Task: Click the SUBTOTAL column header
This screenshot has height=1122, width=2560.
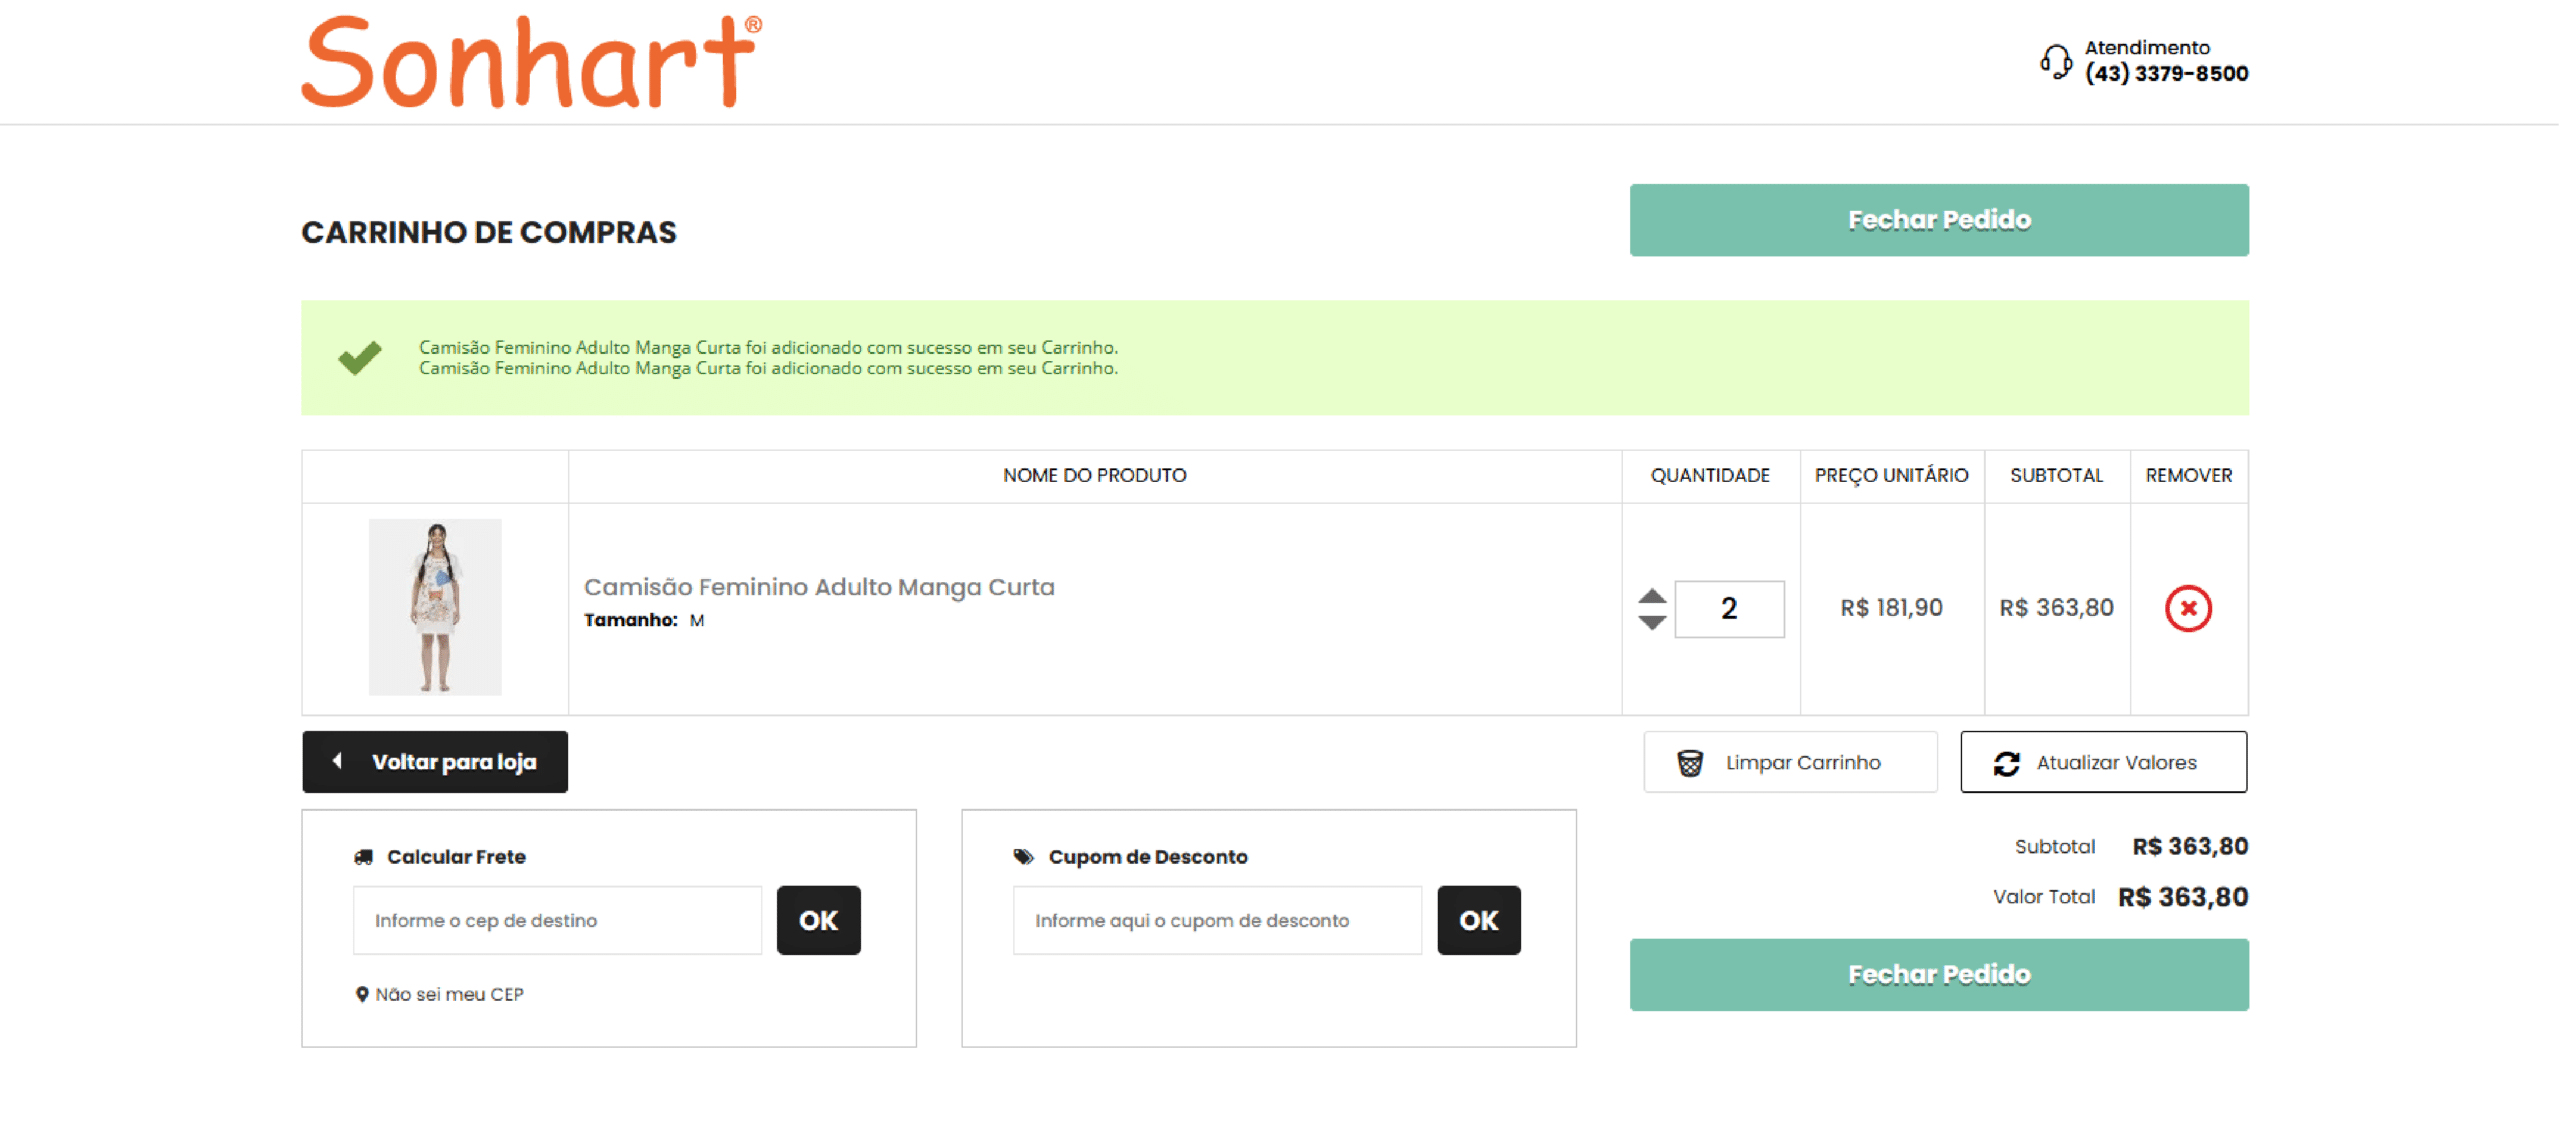Action: (x=2056, y=476)
